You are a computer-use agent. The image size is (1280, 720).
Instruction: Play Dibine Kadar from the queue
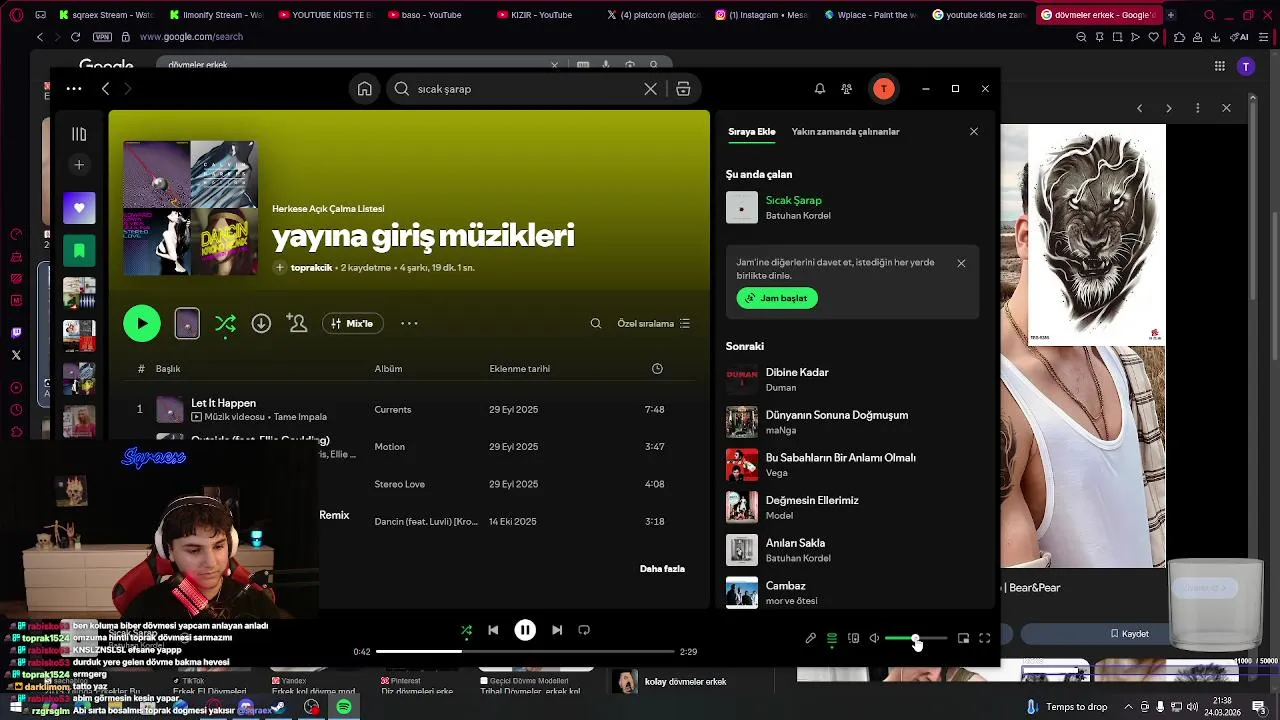click(x=852, y=379)
